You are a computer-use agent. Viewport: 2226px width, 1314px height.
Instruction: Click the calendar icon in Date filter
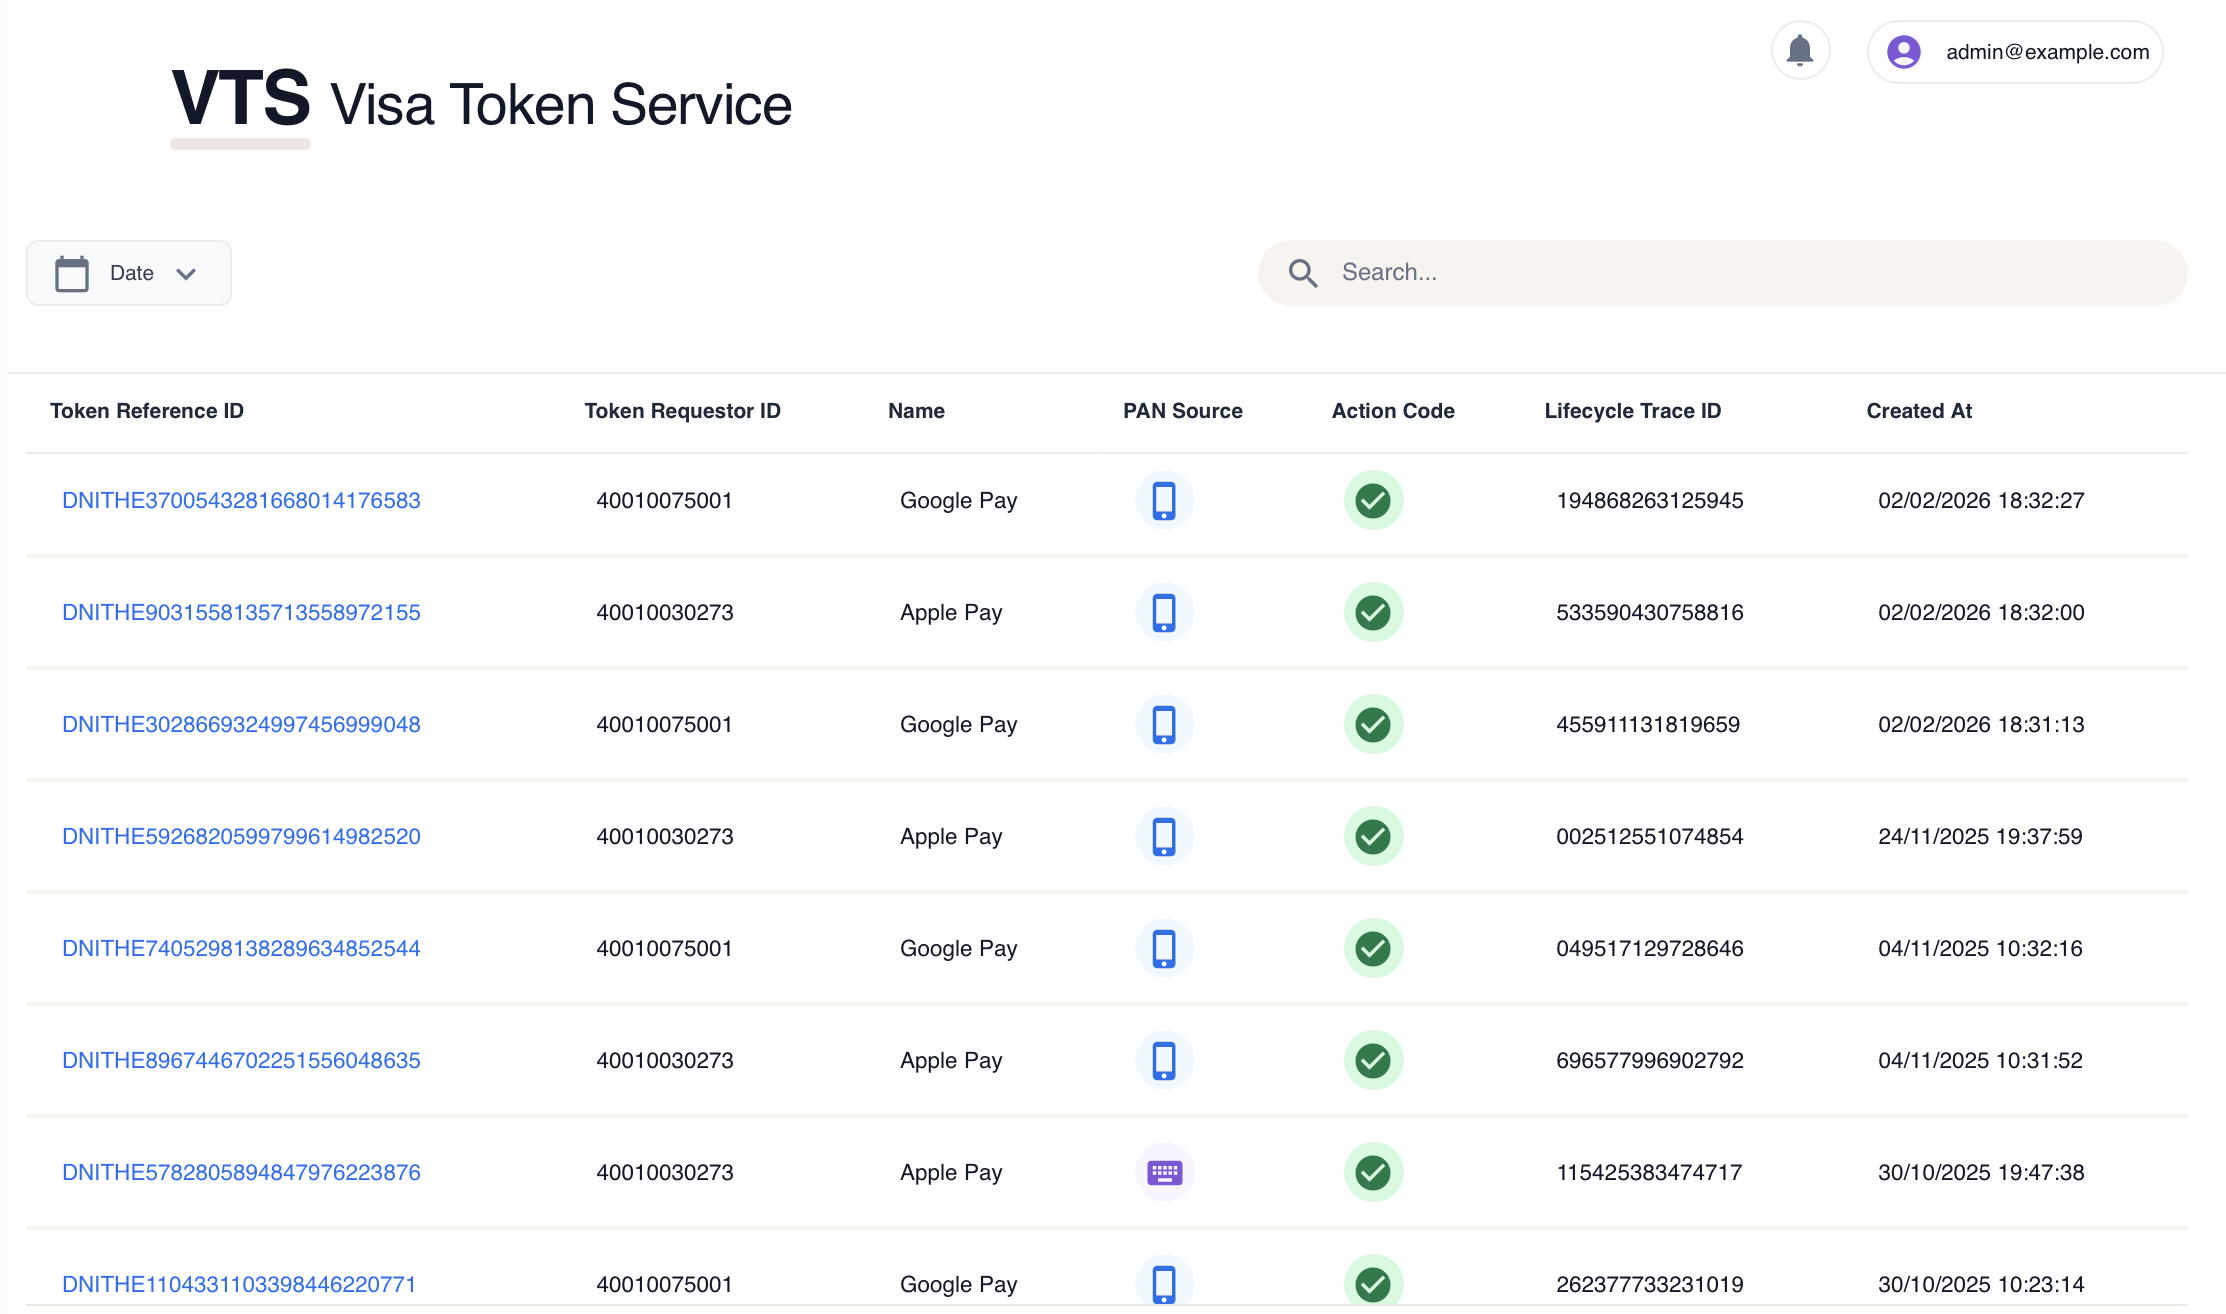[x=71, y=273]
